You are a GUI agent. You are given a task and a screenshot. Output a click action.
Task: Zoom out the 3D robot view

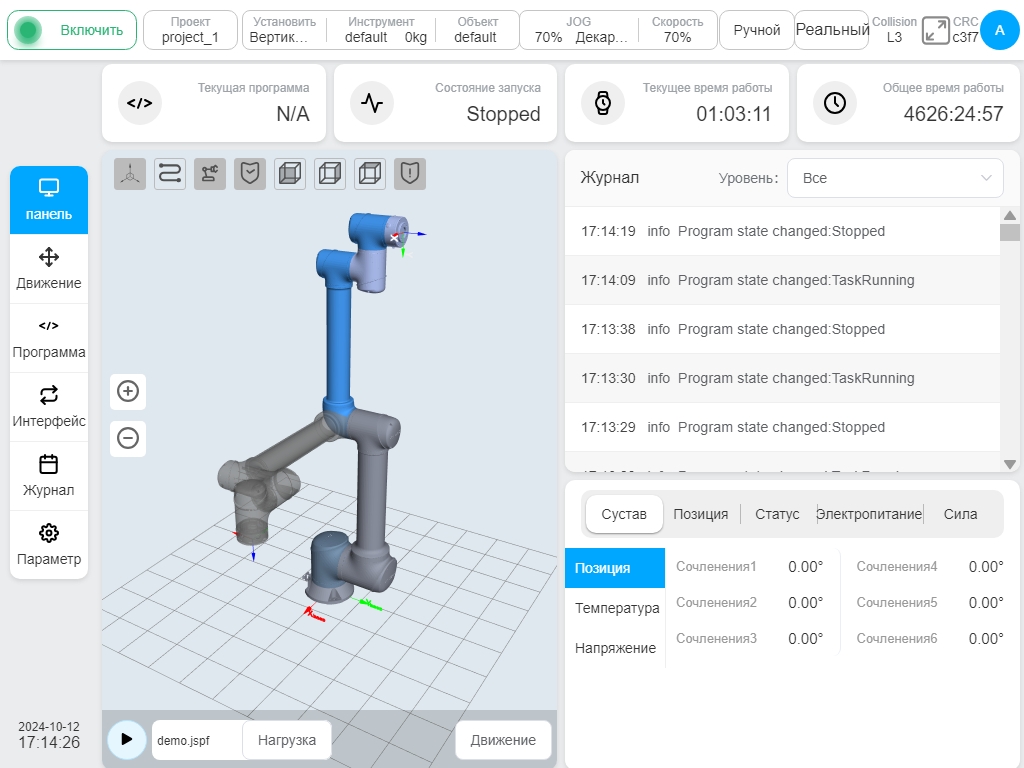click(128, 438)
